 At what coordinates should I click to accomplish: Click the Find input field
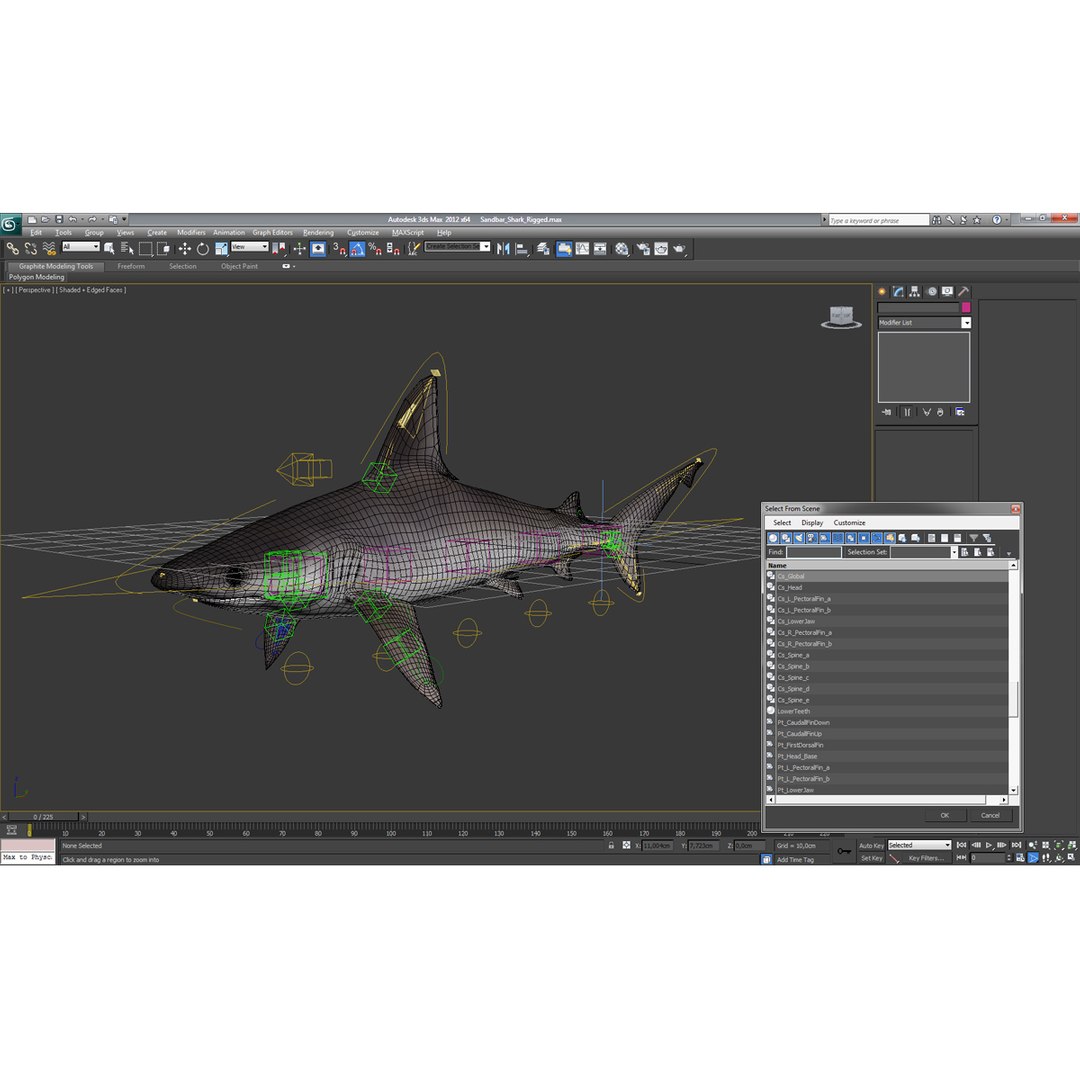[x=813, y=552]
